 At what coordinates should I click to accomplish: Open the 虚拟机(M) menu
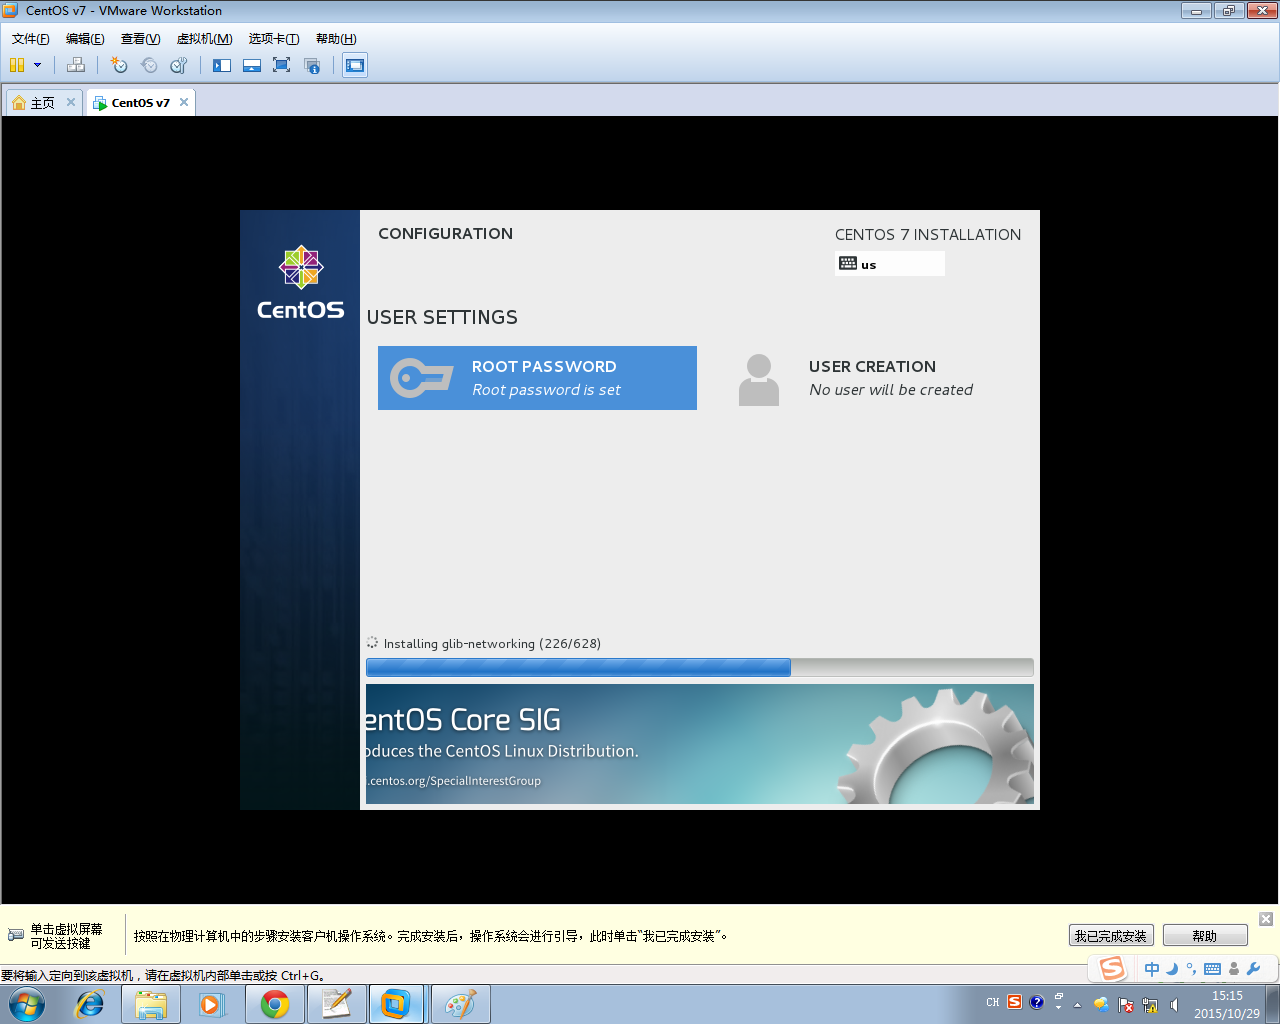(x=204, y=39)
